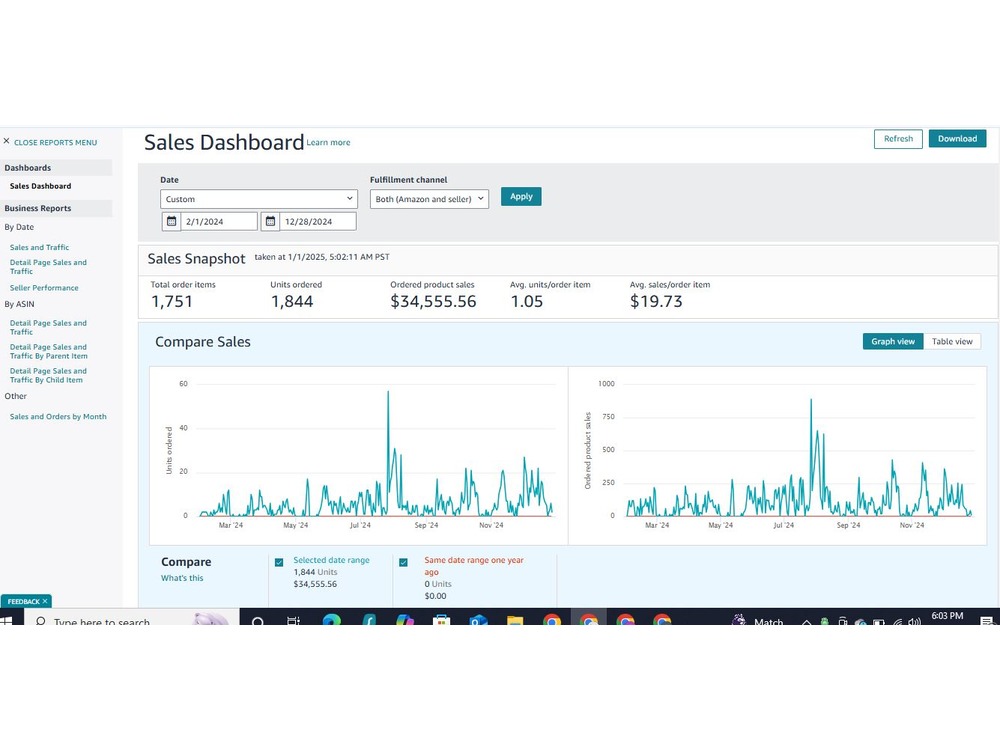
Task: Click the end date field 12/28/2024
Action: [x=318, y=221]
